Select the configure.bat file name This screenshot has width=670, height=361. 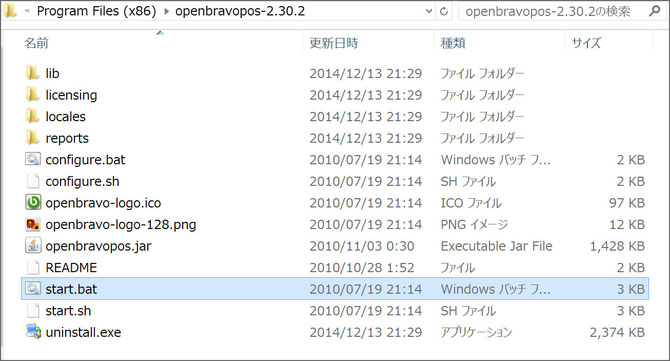(85, 160)
